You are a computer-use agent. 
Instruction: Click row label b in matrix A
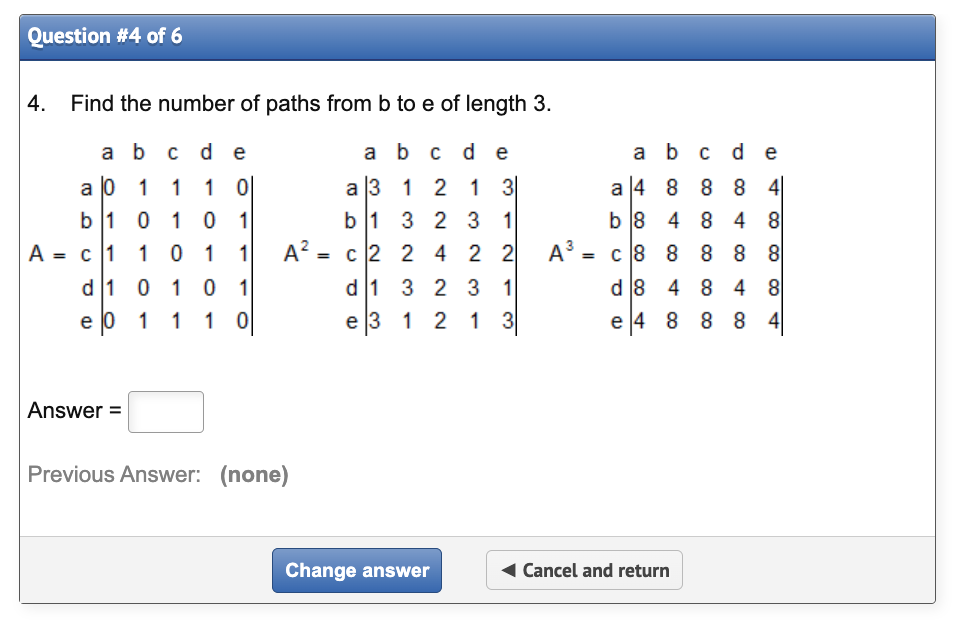(87, 219)
